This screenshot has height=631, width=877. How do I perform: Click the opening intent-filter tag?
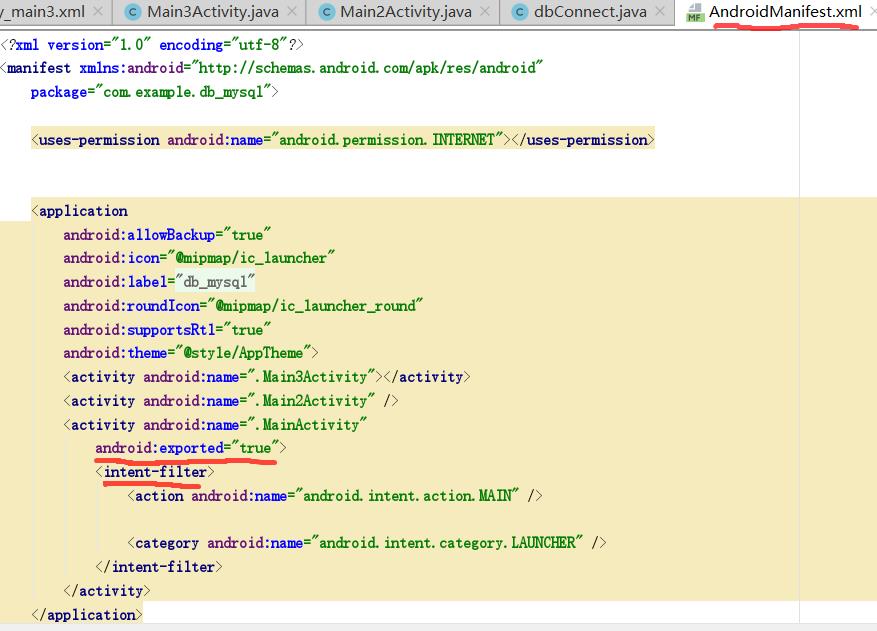click(155, 472)
